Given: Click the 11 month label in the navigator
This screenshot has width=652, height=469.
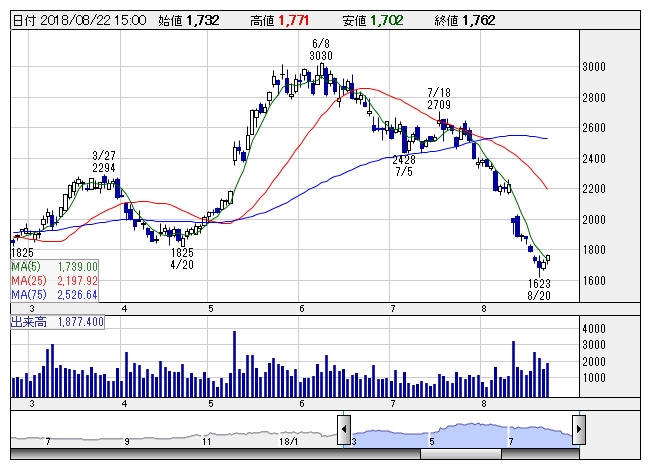Looking at the screenshot, I should coord(207,441).
